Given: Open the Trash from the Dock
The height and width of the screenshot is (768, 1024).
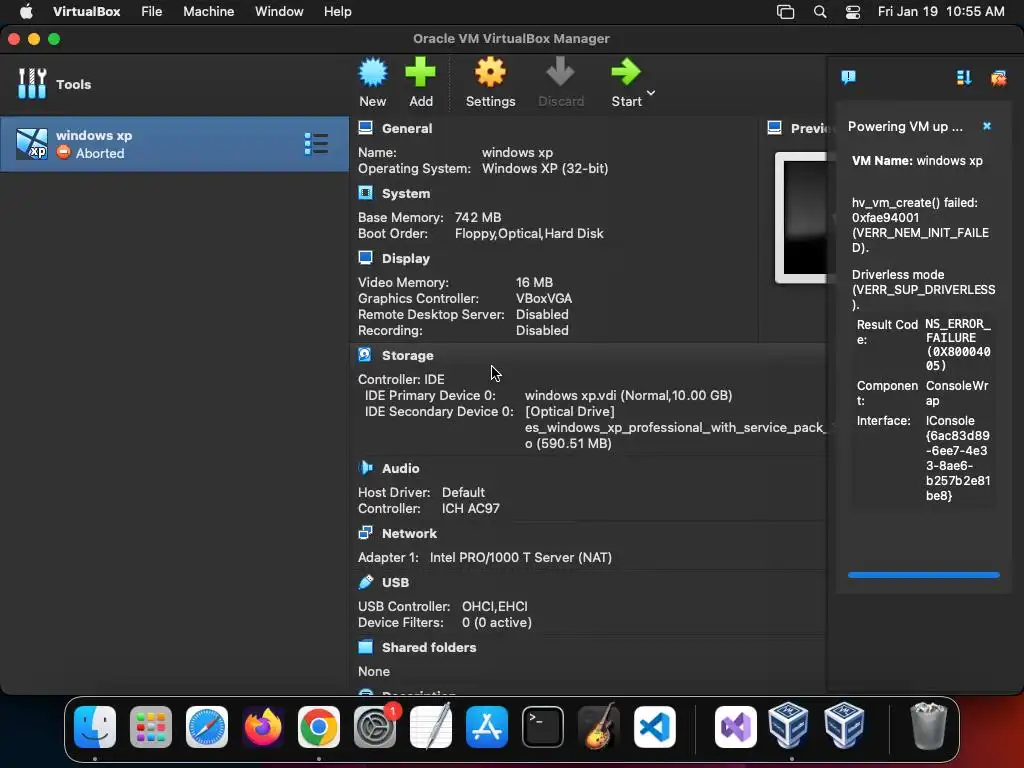Looking at the screenshot, I should pos(928,727).
